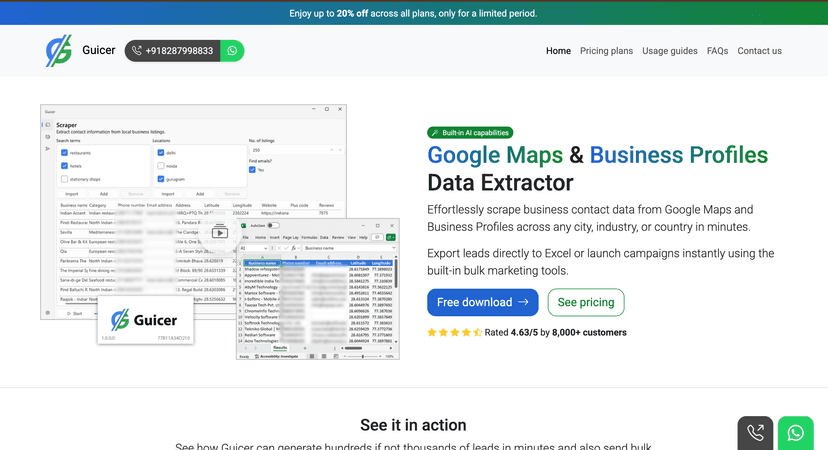Go to the Home menu item
Image resolution: width=828 pixels, height=450 pixels.
558,51
